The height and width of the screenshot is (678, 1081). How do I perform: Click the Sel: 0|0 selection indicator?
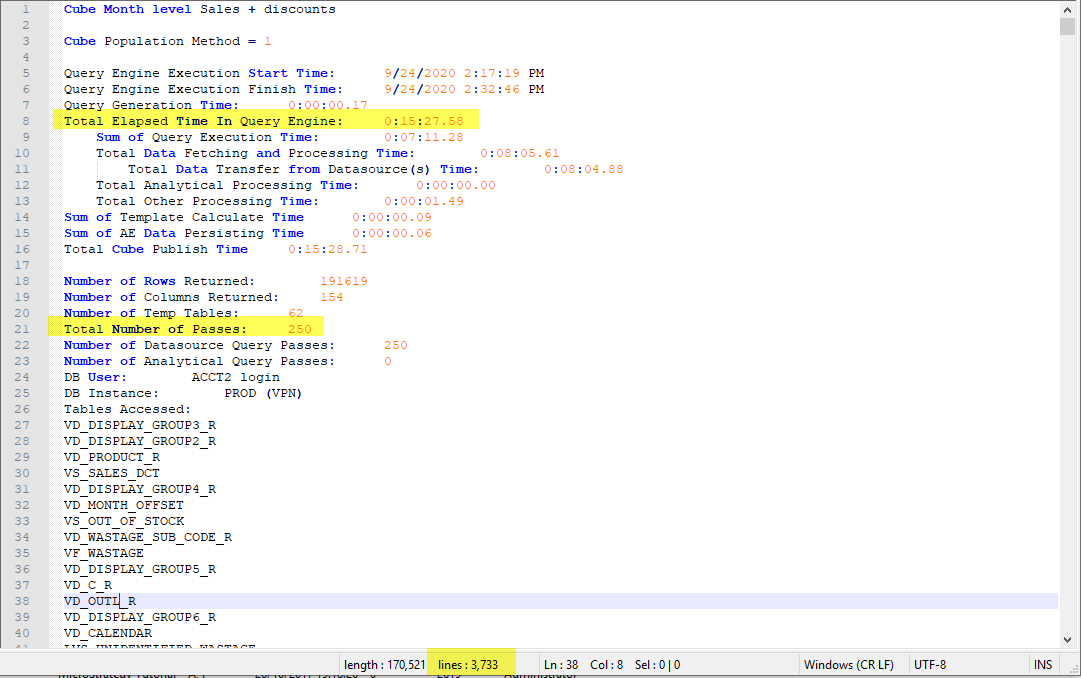click(x=655, y=664)
